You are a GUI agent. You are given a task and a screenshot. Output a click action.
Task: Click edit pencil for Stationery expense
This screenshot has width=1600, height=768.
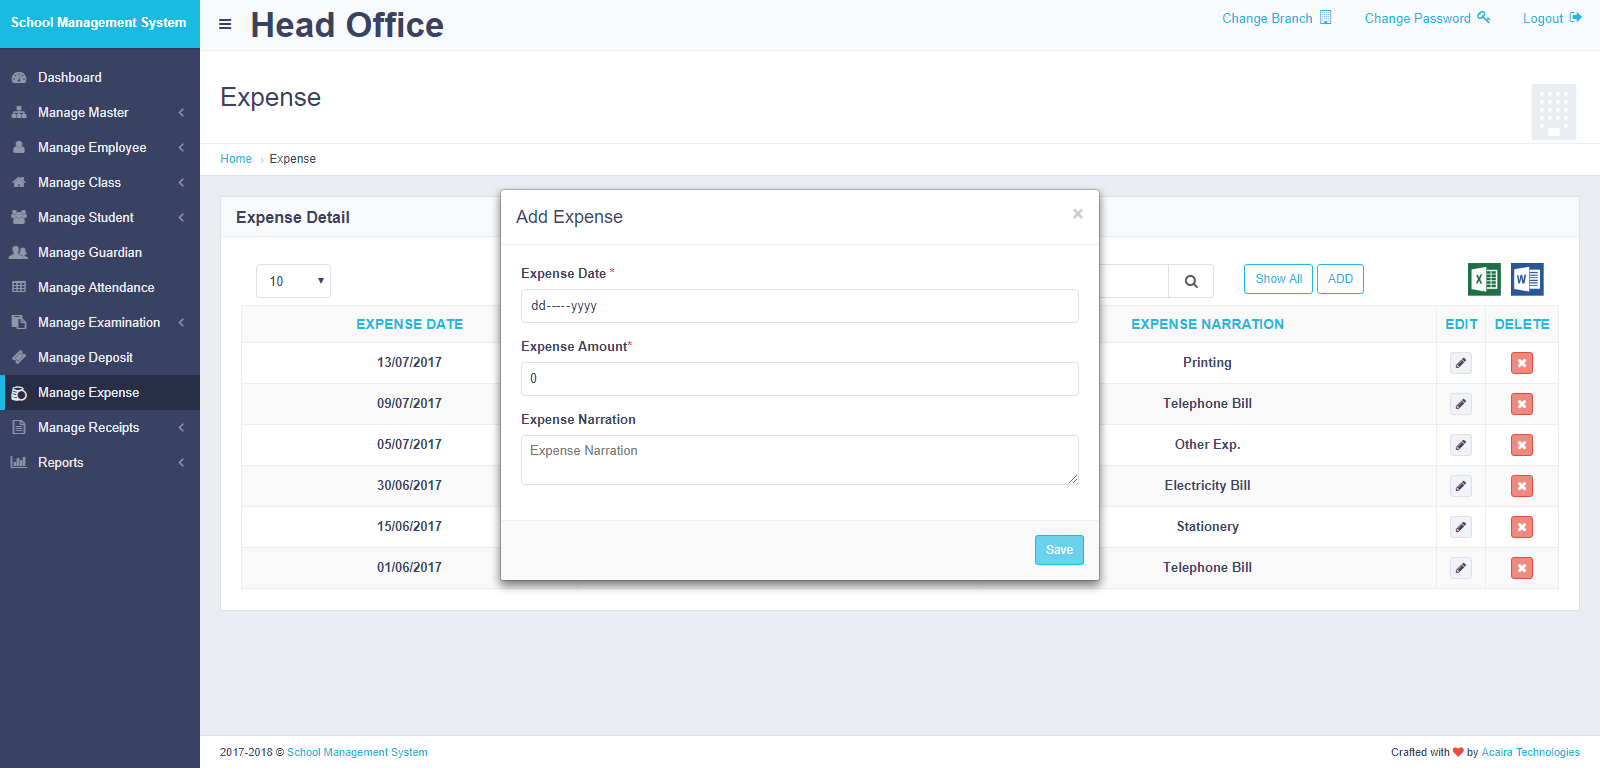[1461, 527]
